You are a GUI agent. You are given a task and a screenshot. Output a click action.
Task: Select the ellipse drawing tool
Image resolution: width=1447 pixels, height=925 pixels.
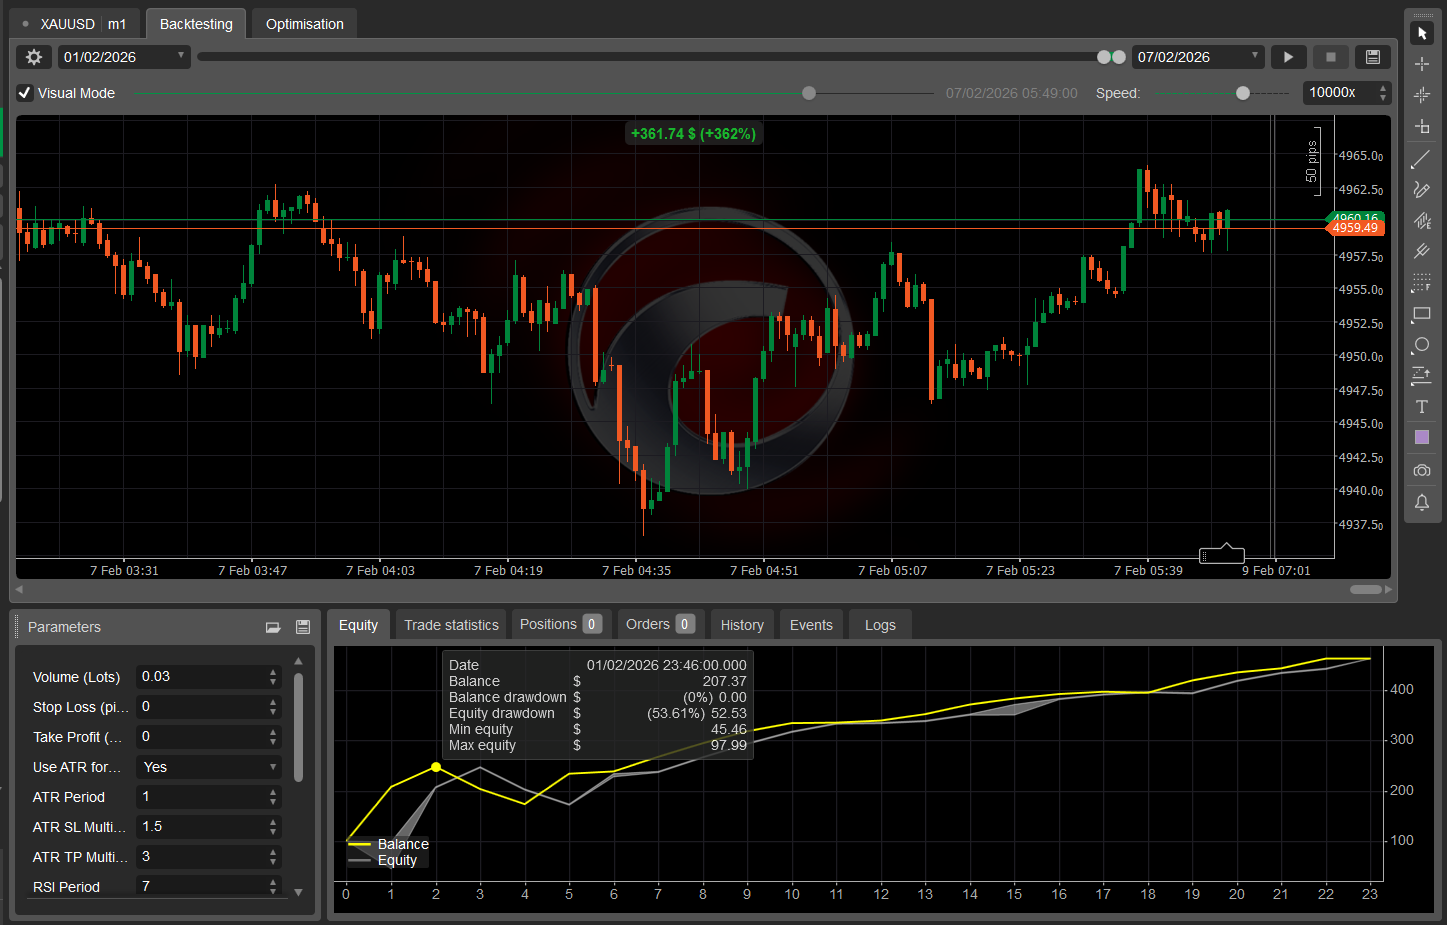1422,345
